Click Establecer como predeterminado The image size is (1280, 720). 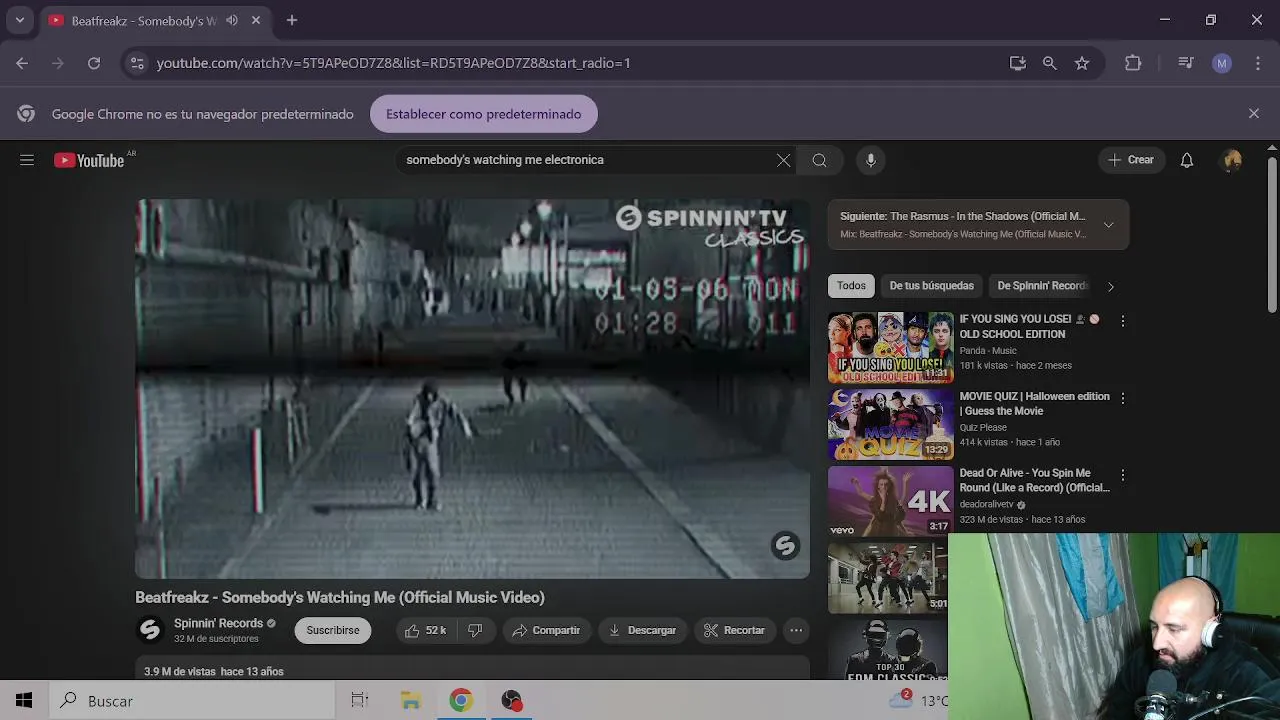[484, 114]
